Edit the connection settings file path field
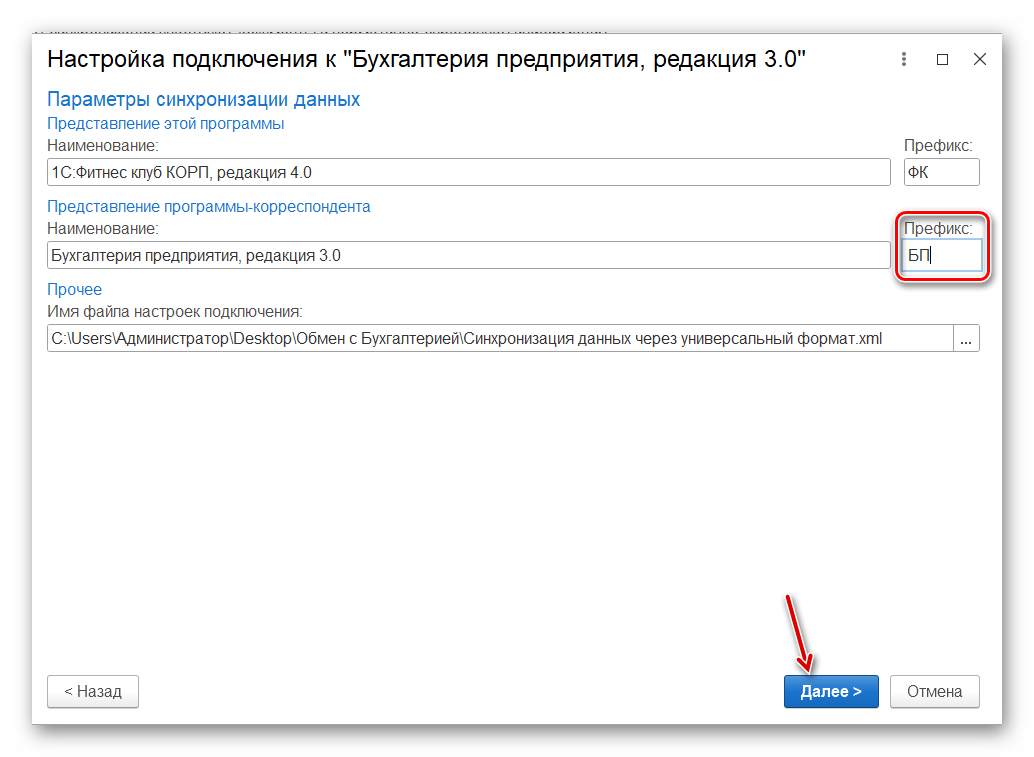Viewport: 1034px width, 757px height. pos(501,338)
